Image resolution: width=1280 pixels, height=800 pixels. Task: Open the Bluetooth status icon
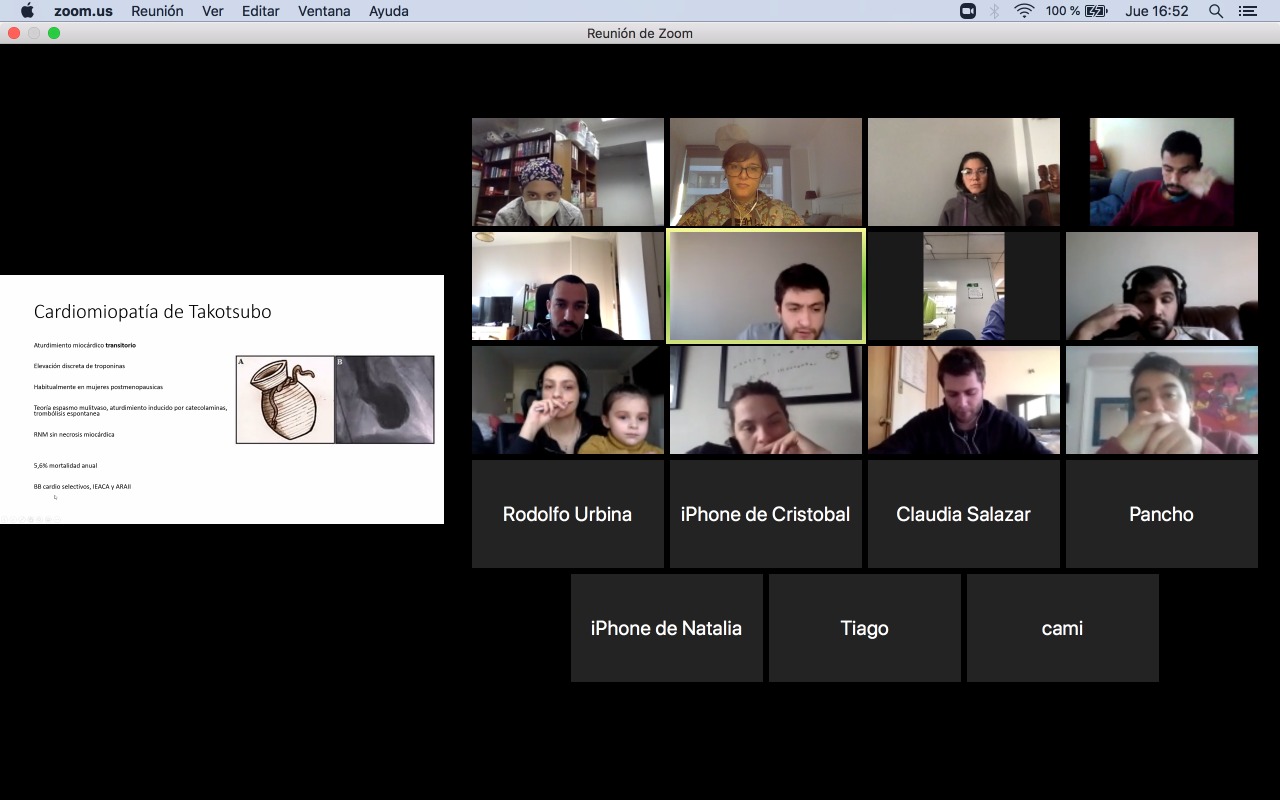[994, 11]
